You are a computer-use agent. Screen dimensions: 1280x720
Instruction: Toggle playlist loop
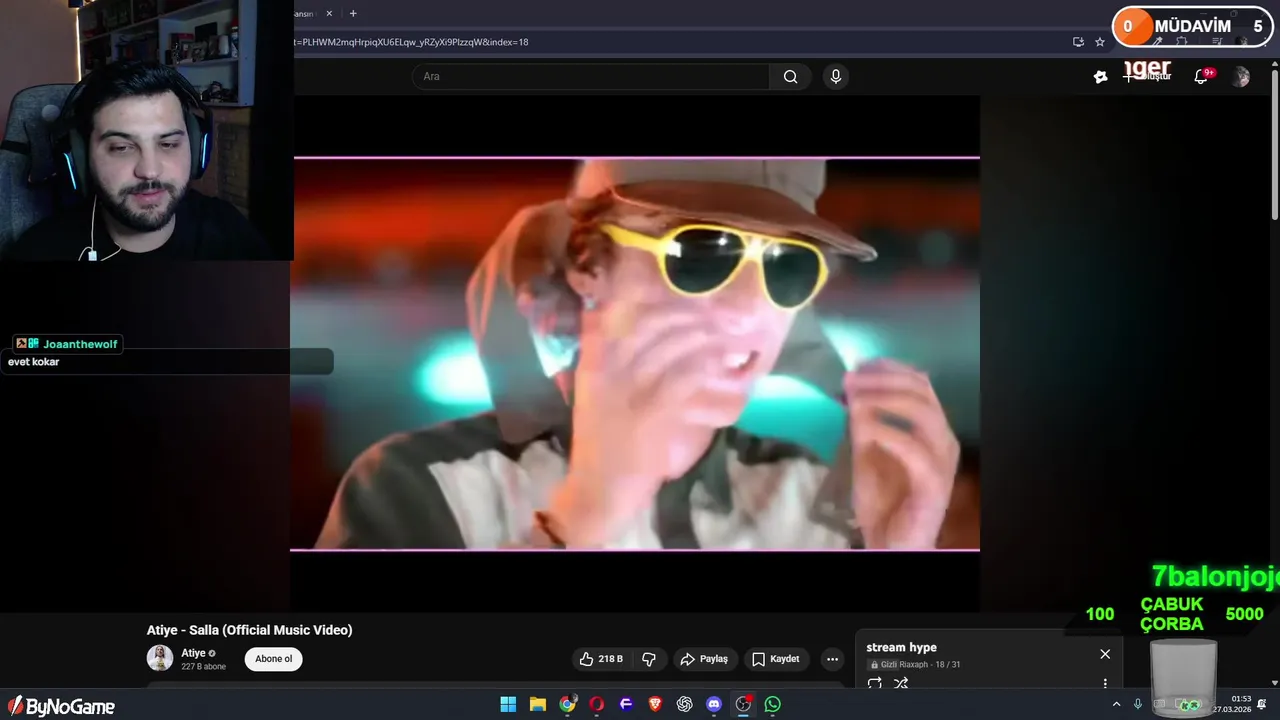click(875, 683)
